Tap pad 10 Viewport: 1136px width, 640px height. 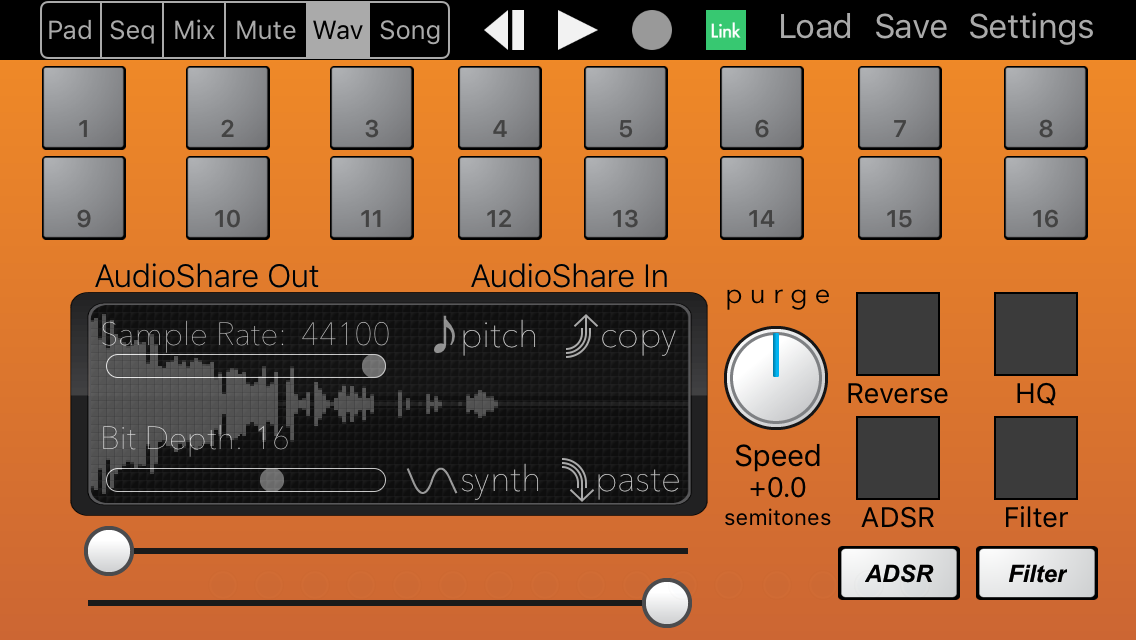coord(227,198)
